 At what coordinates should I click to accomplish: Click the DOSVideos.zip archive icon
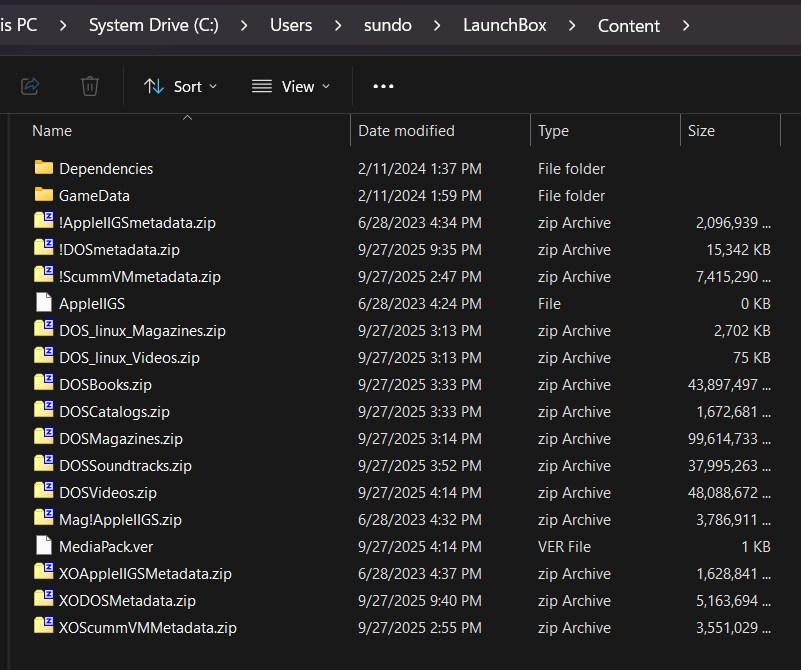click(44, 492)
